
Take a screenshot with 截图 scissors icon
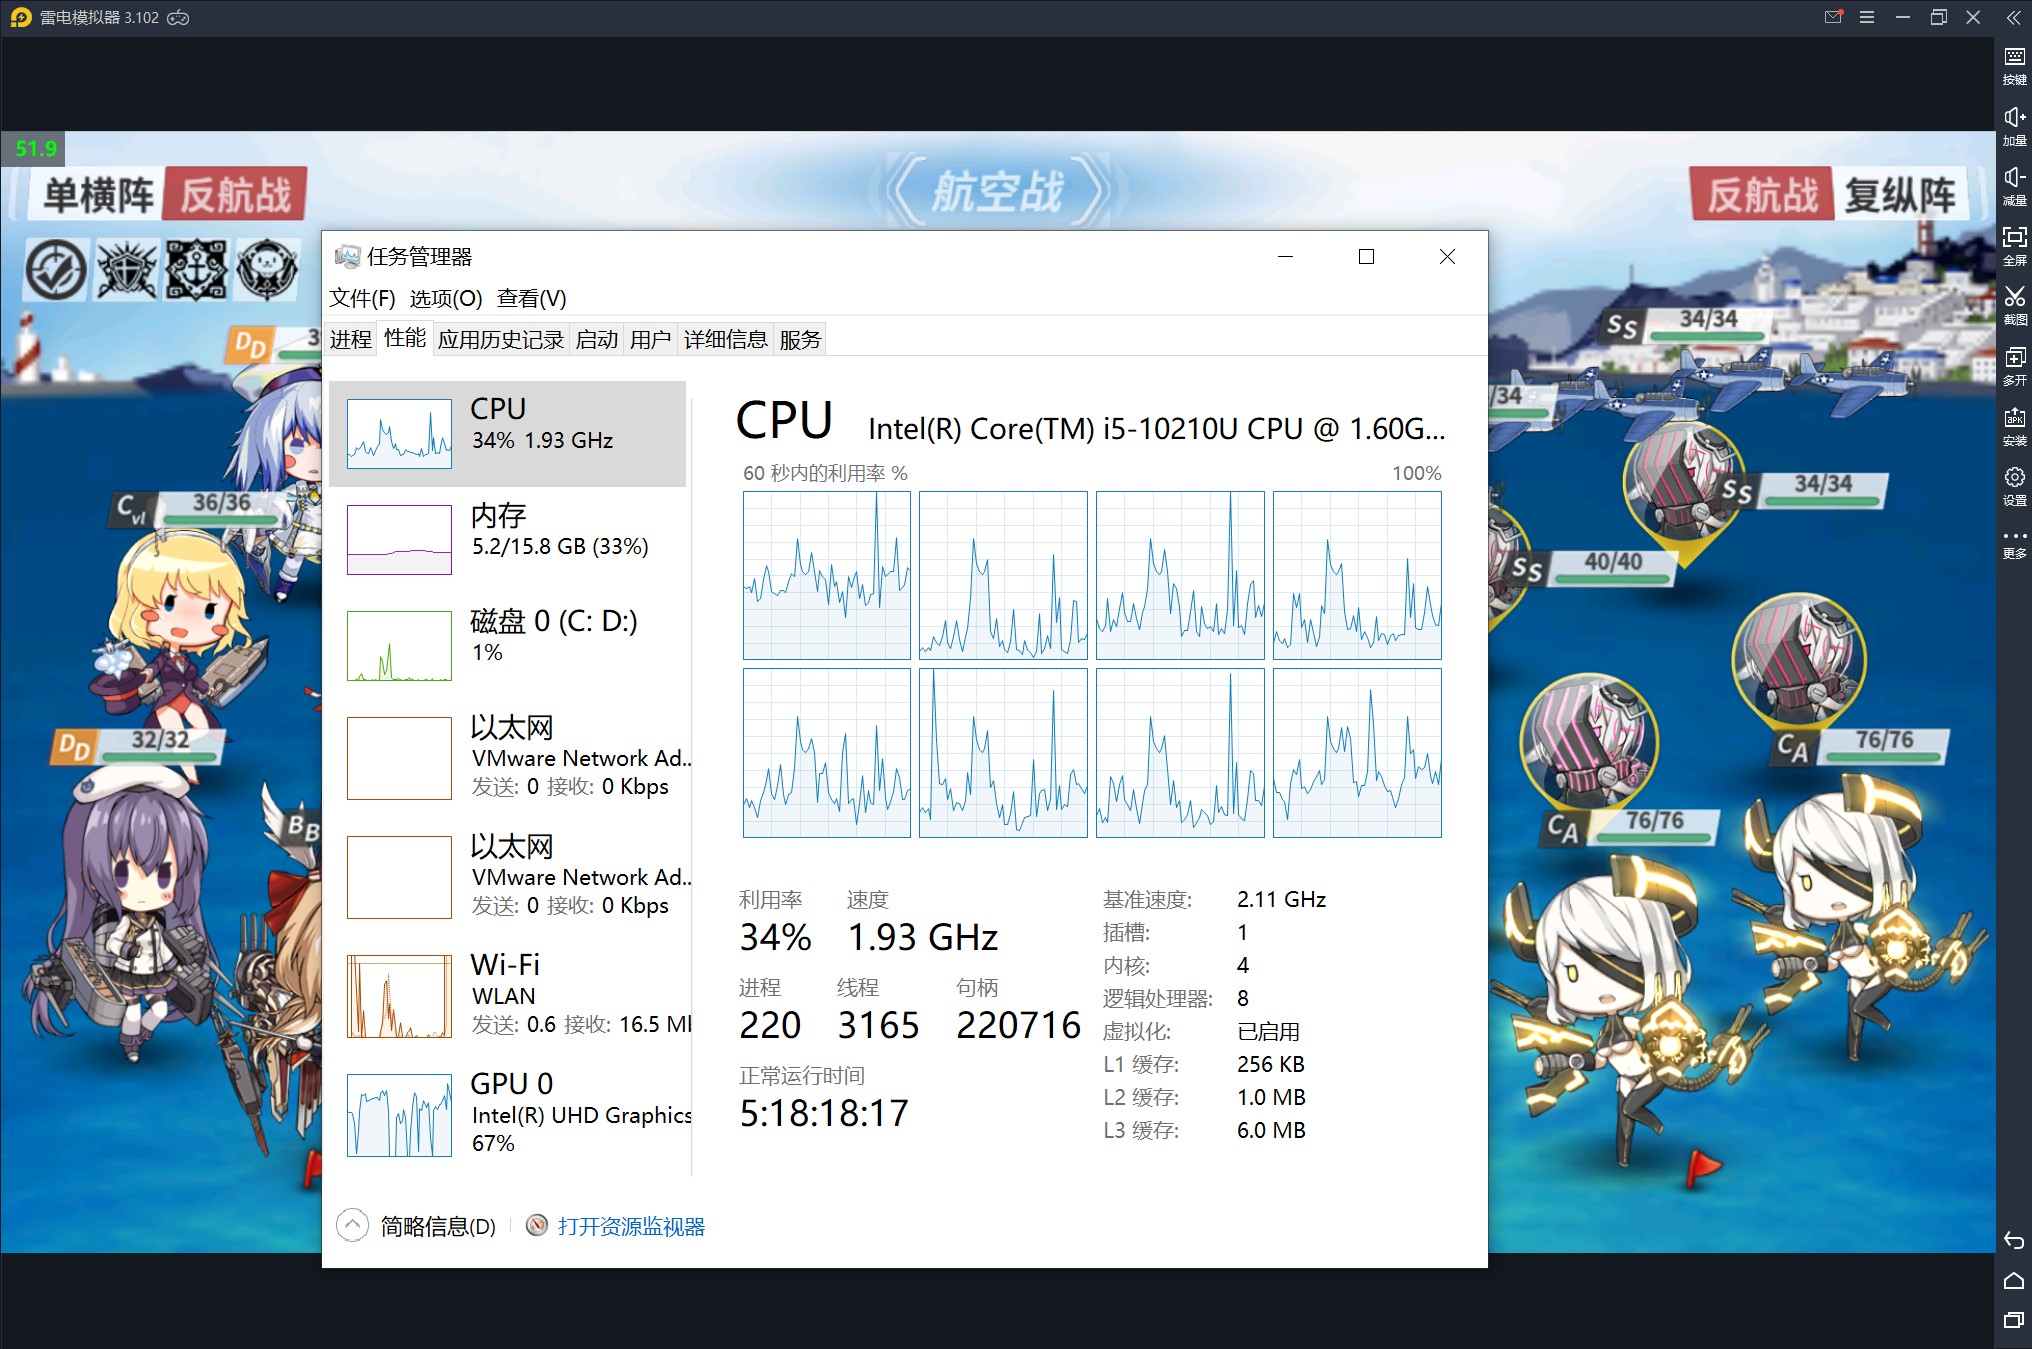[2014, 306]
